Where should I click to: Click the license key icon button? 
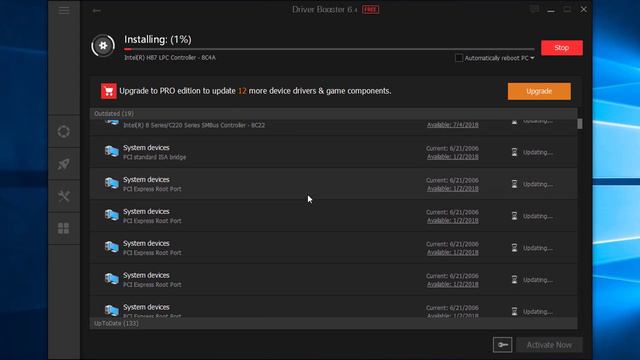pos(502,345)
